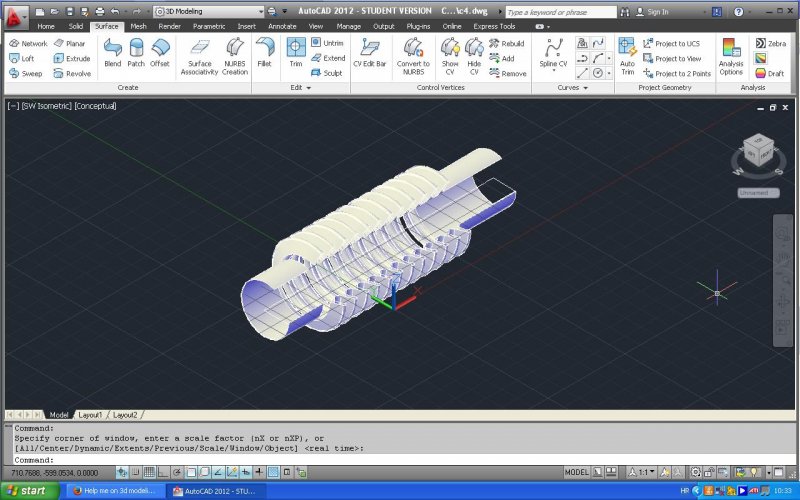Screen dimensions: 800x500
Task: Click Convert to NURBS
Action: point(413,54)
